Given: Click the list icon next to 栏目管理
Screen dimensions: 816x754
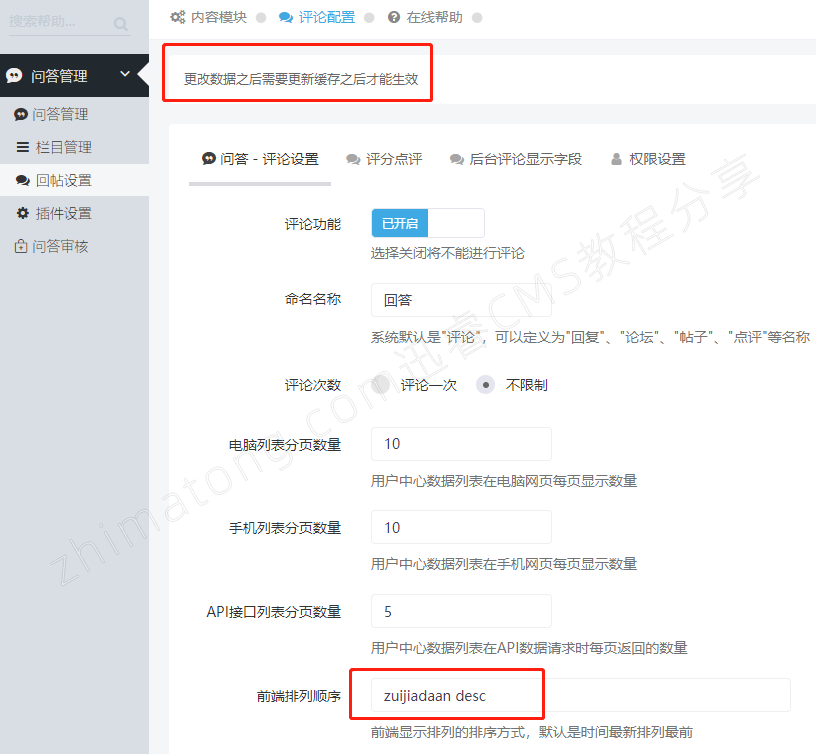Looking at the screenshot, I should tap(22, 147).
